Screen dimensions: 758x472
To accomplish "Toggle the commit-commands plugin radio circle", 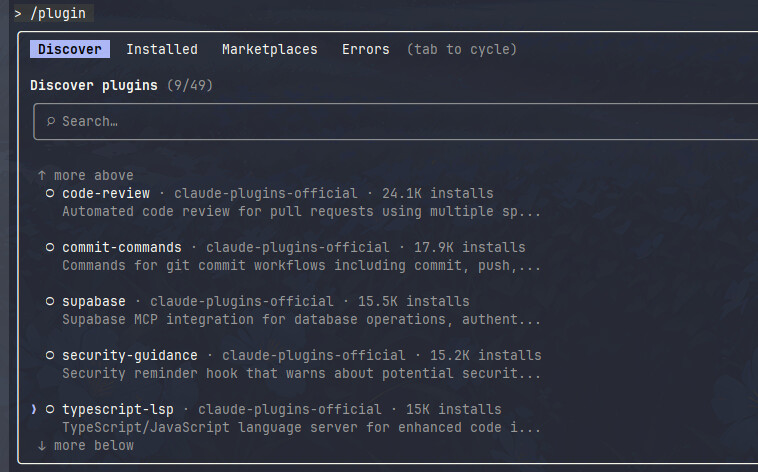I will click(x=50, y=247).
